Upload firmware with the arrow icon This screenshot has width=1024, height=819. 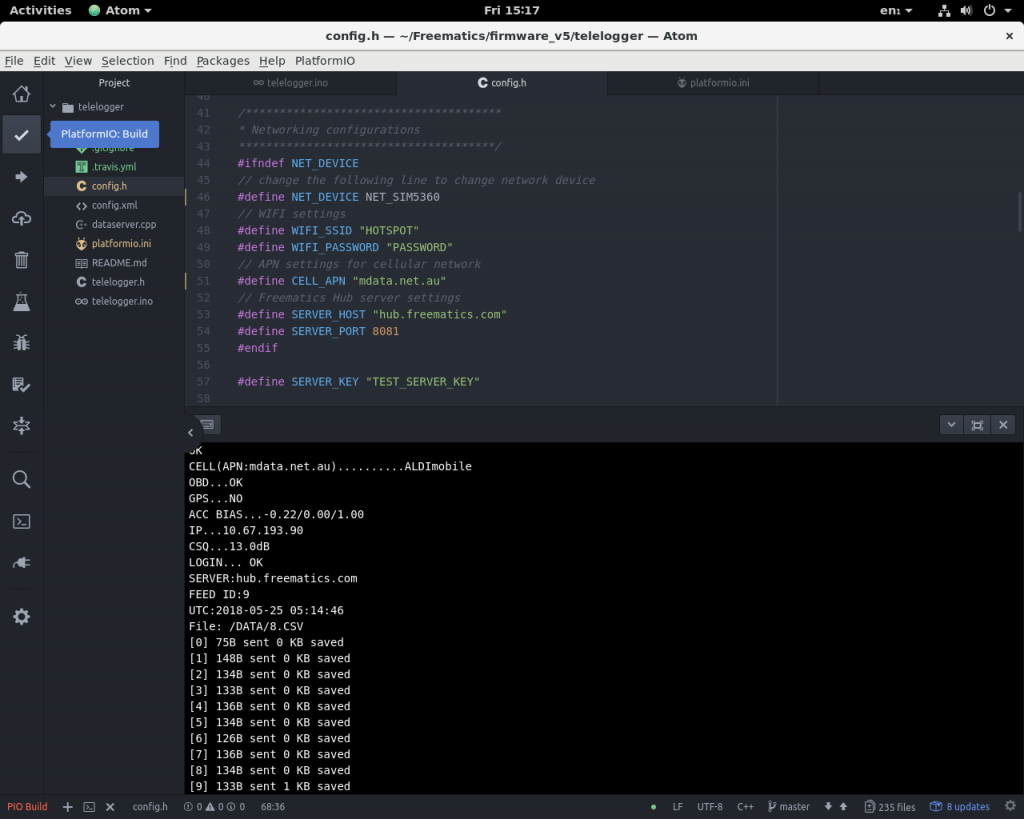pos(21,176)
